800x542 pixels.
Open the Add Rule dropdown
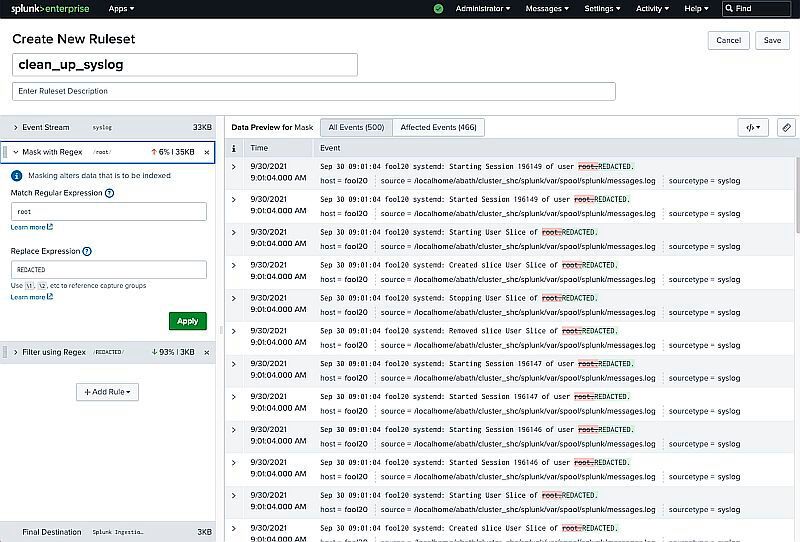click(107, 392)
